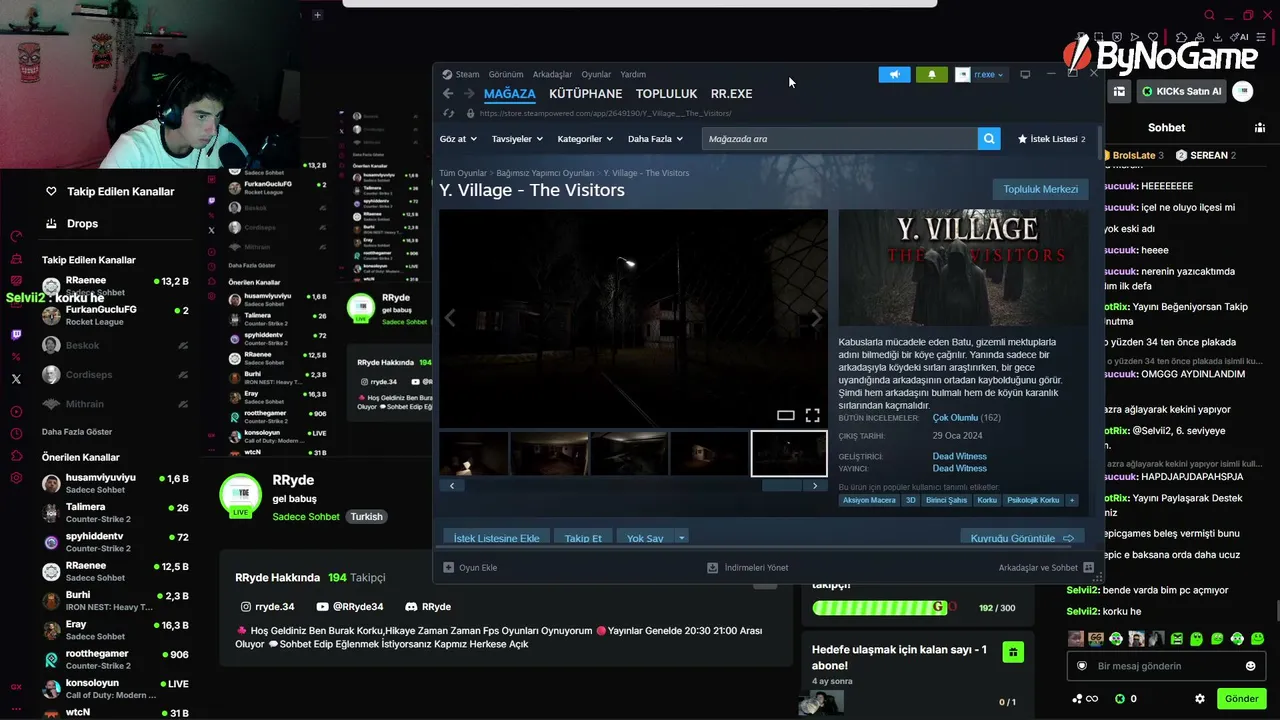Switch Steam to Big Picture mode

point(1025,74)
